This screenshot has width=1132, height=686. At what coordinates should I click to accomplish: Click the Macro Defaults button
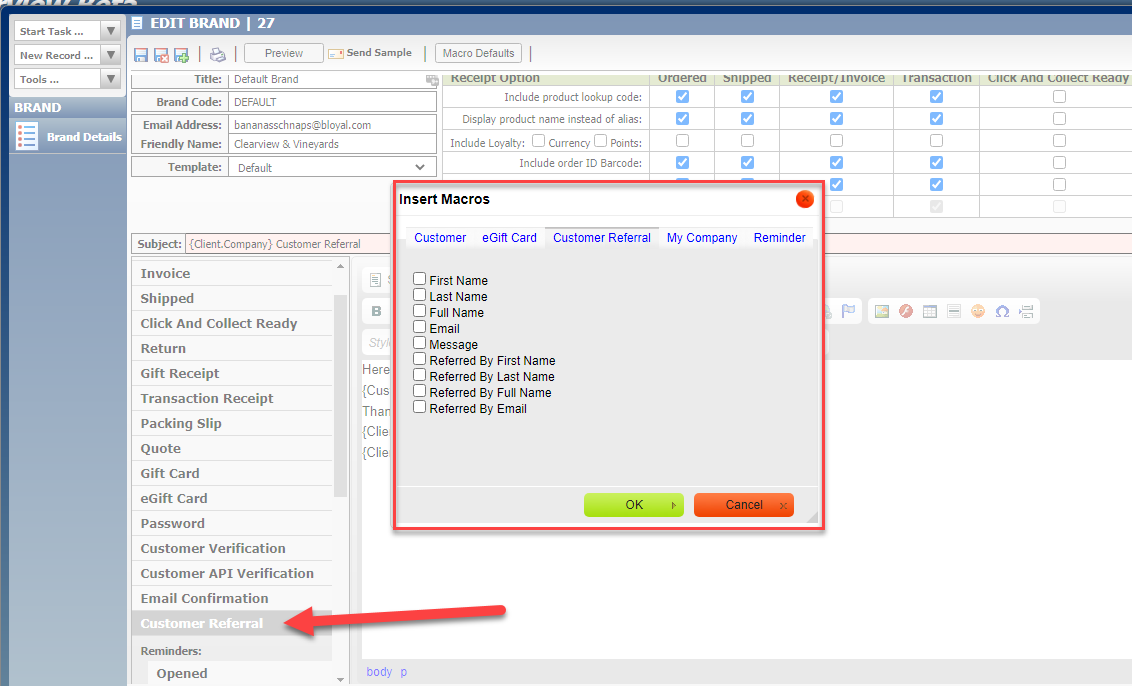(478, 53)
